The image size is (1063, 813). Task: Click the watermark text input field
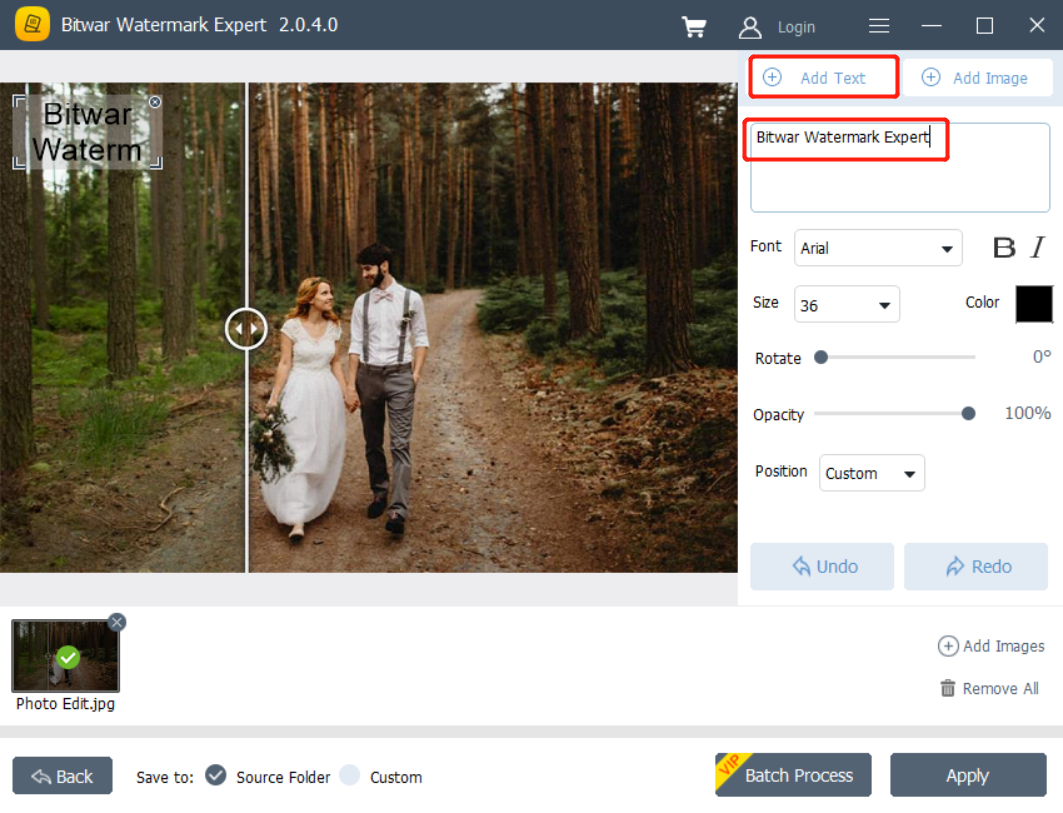(900, 167)
